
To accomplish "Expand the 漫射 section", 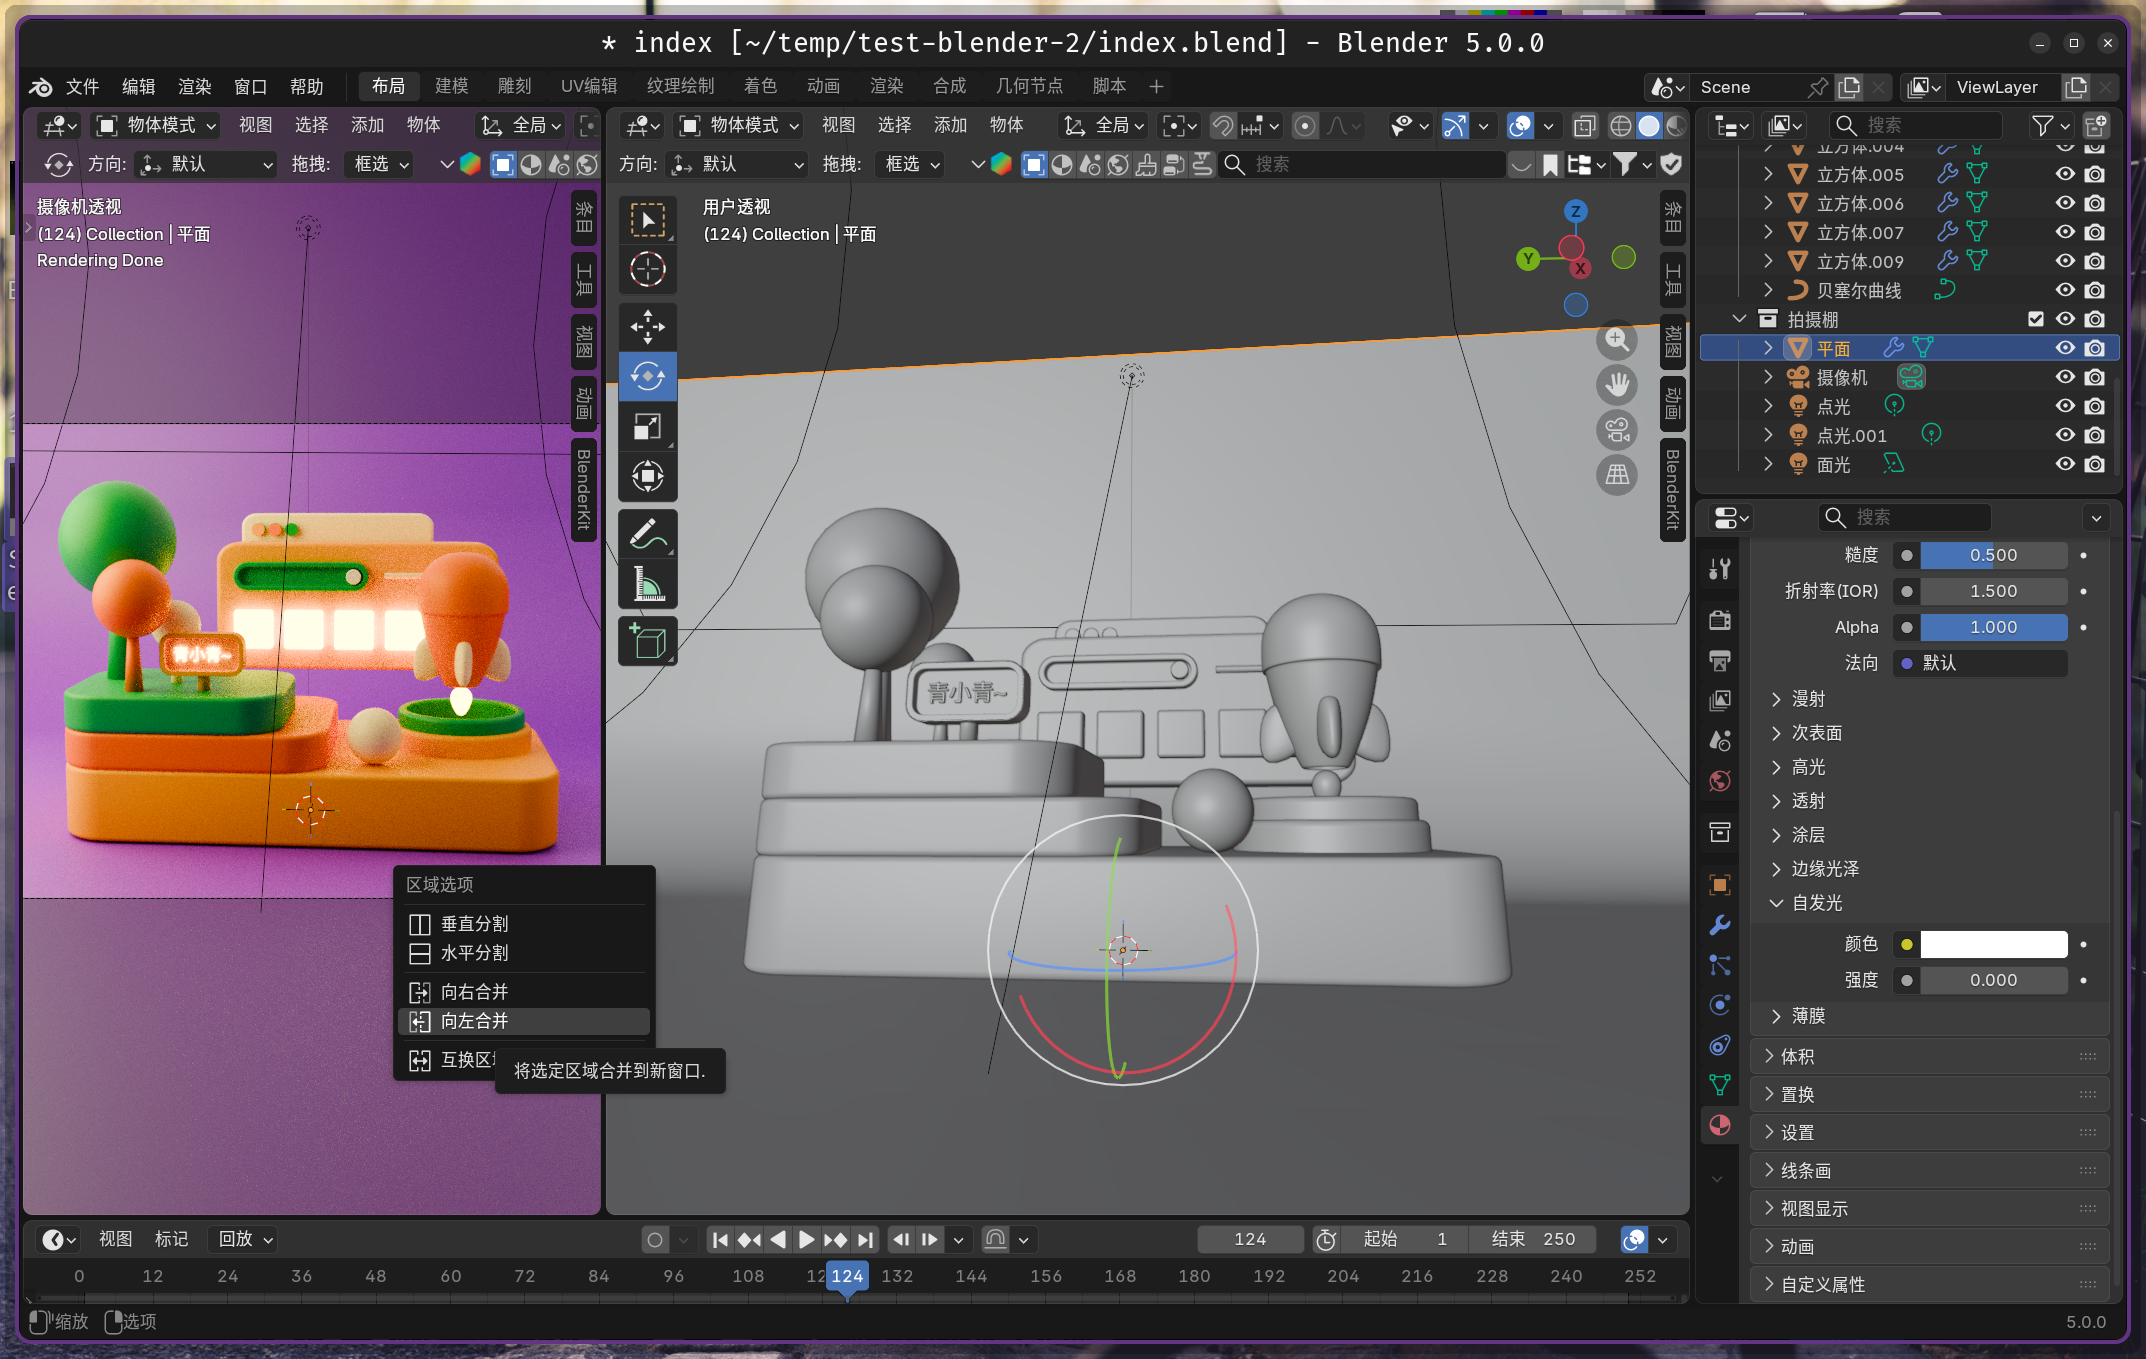I will pos(1806,699).
